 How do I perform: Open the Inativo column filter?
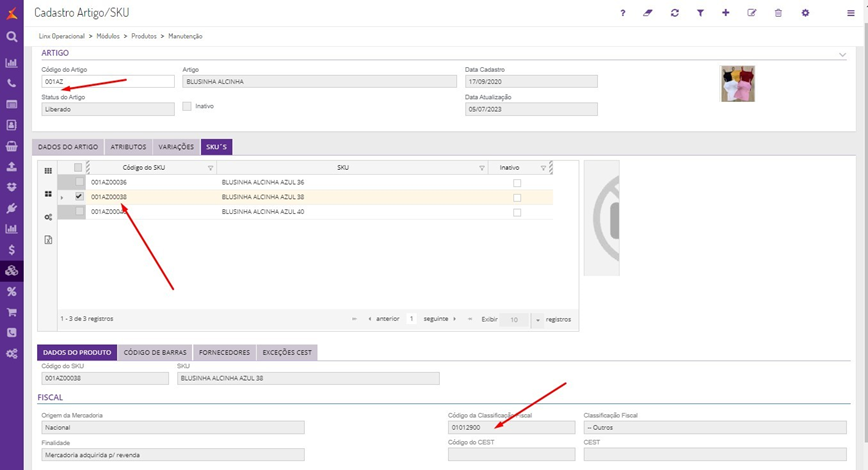click(543, 168)
